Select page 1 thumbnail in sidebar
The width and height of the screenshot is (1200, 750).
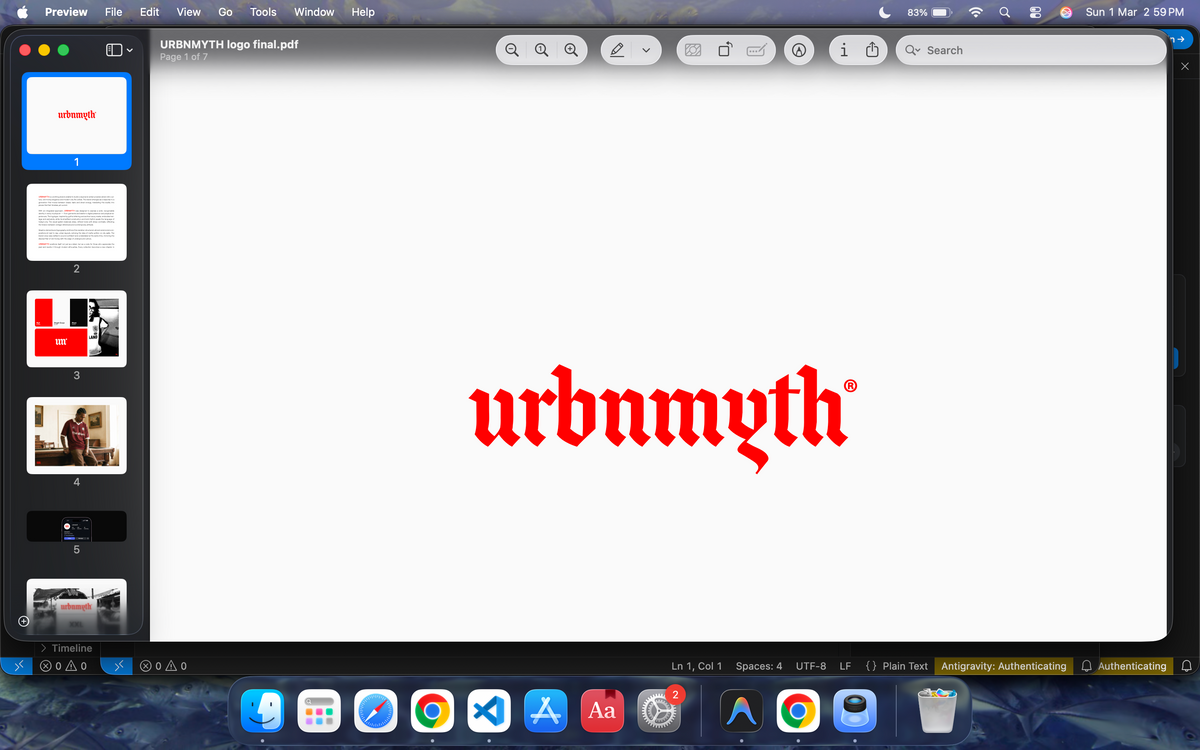pyautogui.click(x=77, y=115)
